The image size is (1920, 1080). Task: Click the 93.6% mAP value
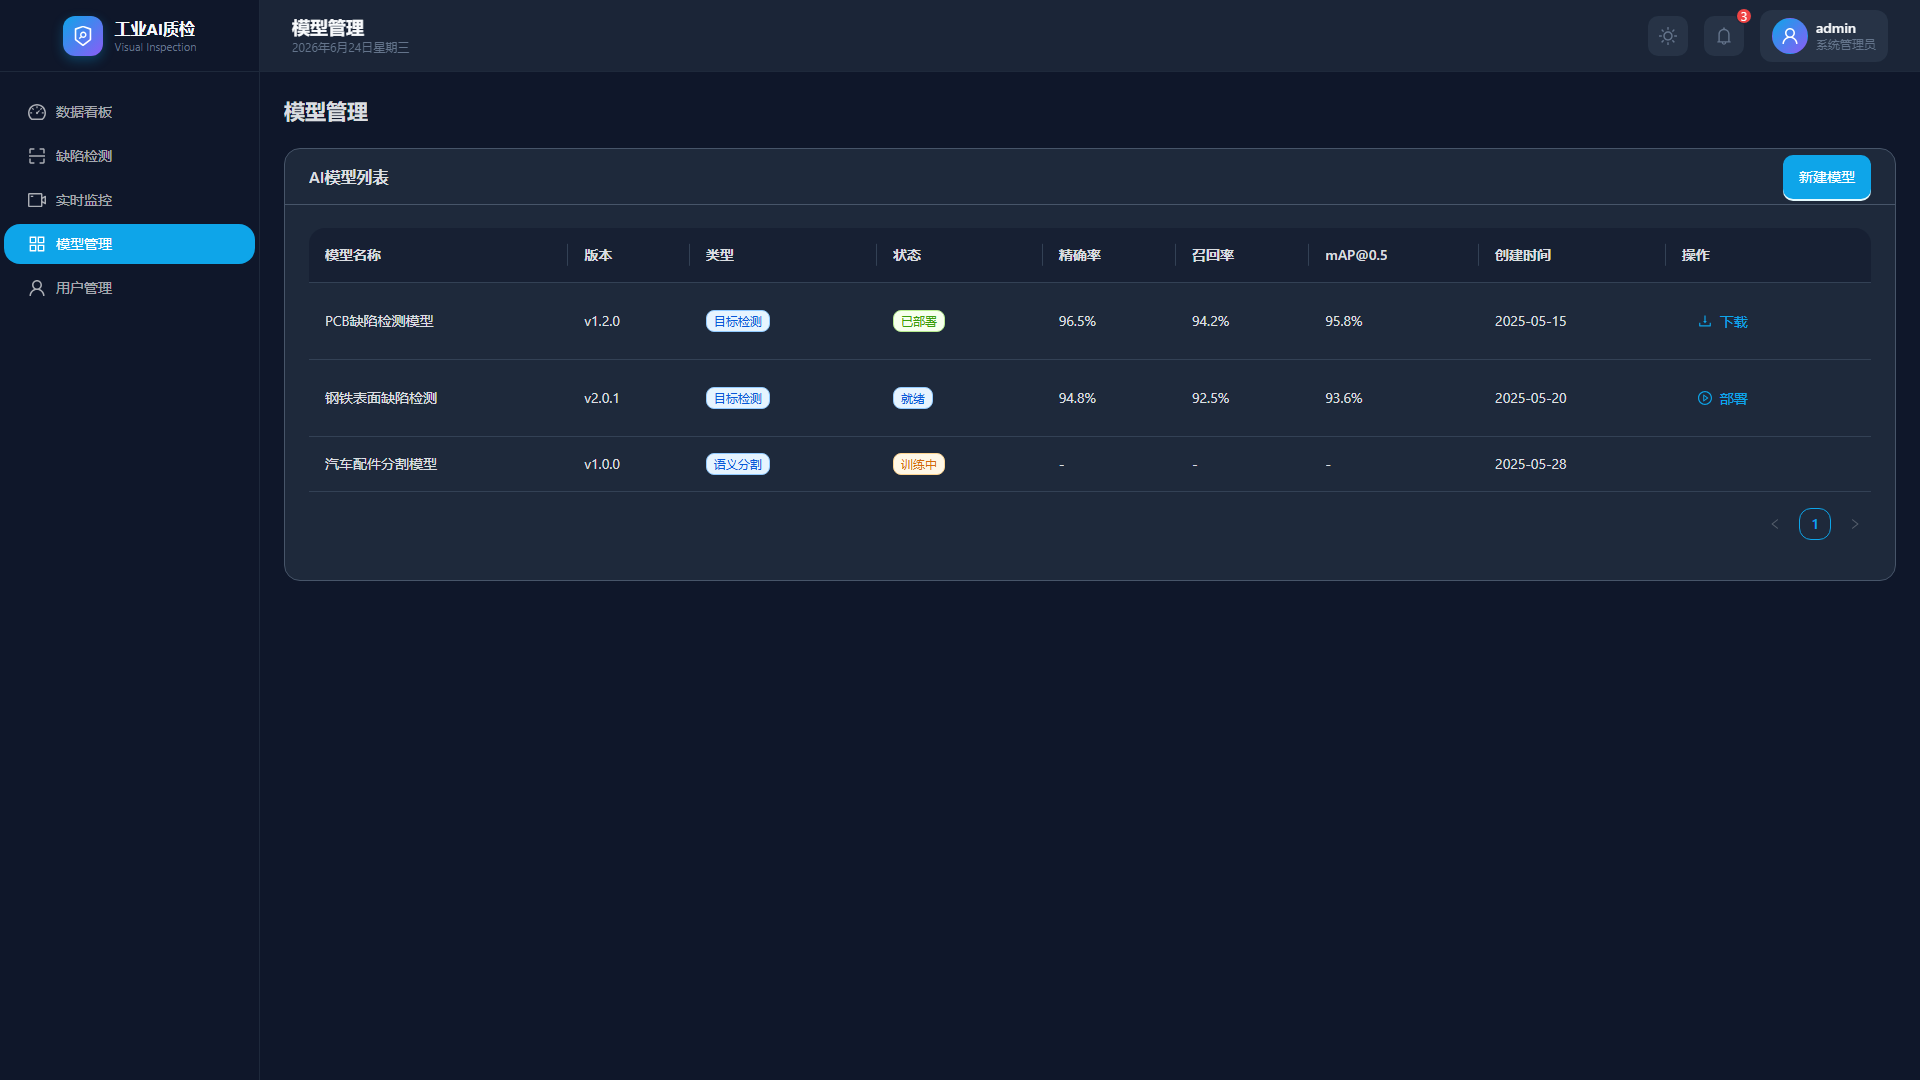(x=1344, y=398)
